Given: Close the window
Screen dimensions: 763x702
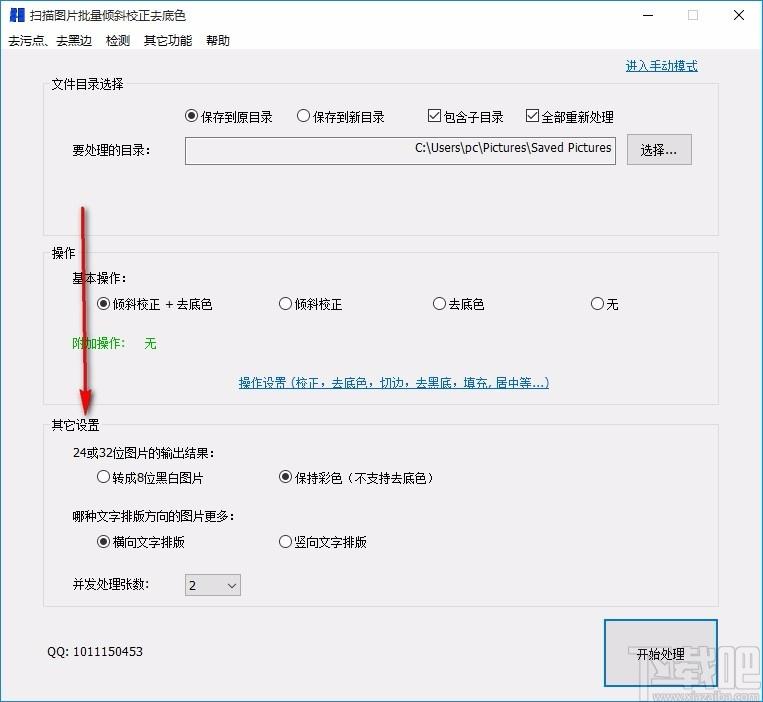Looking at the screenshot, I should 739,15.
